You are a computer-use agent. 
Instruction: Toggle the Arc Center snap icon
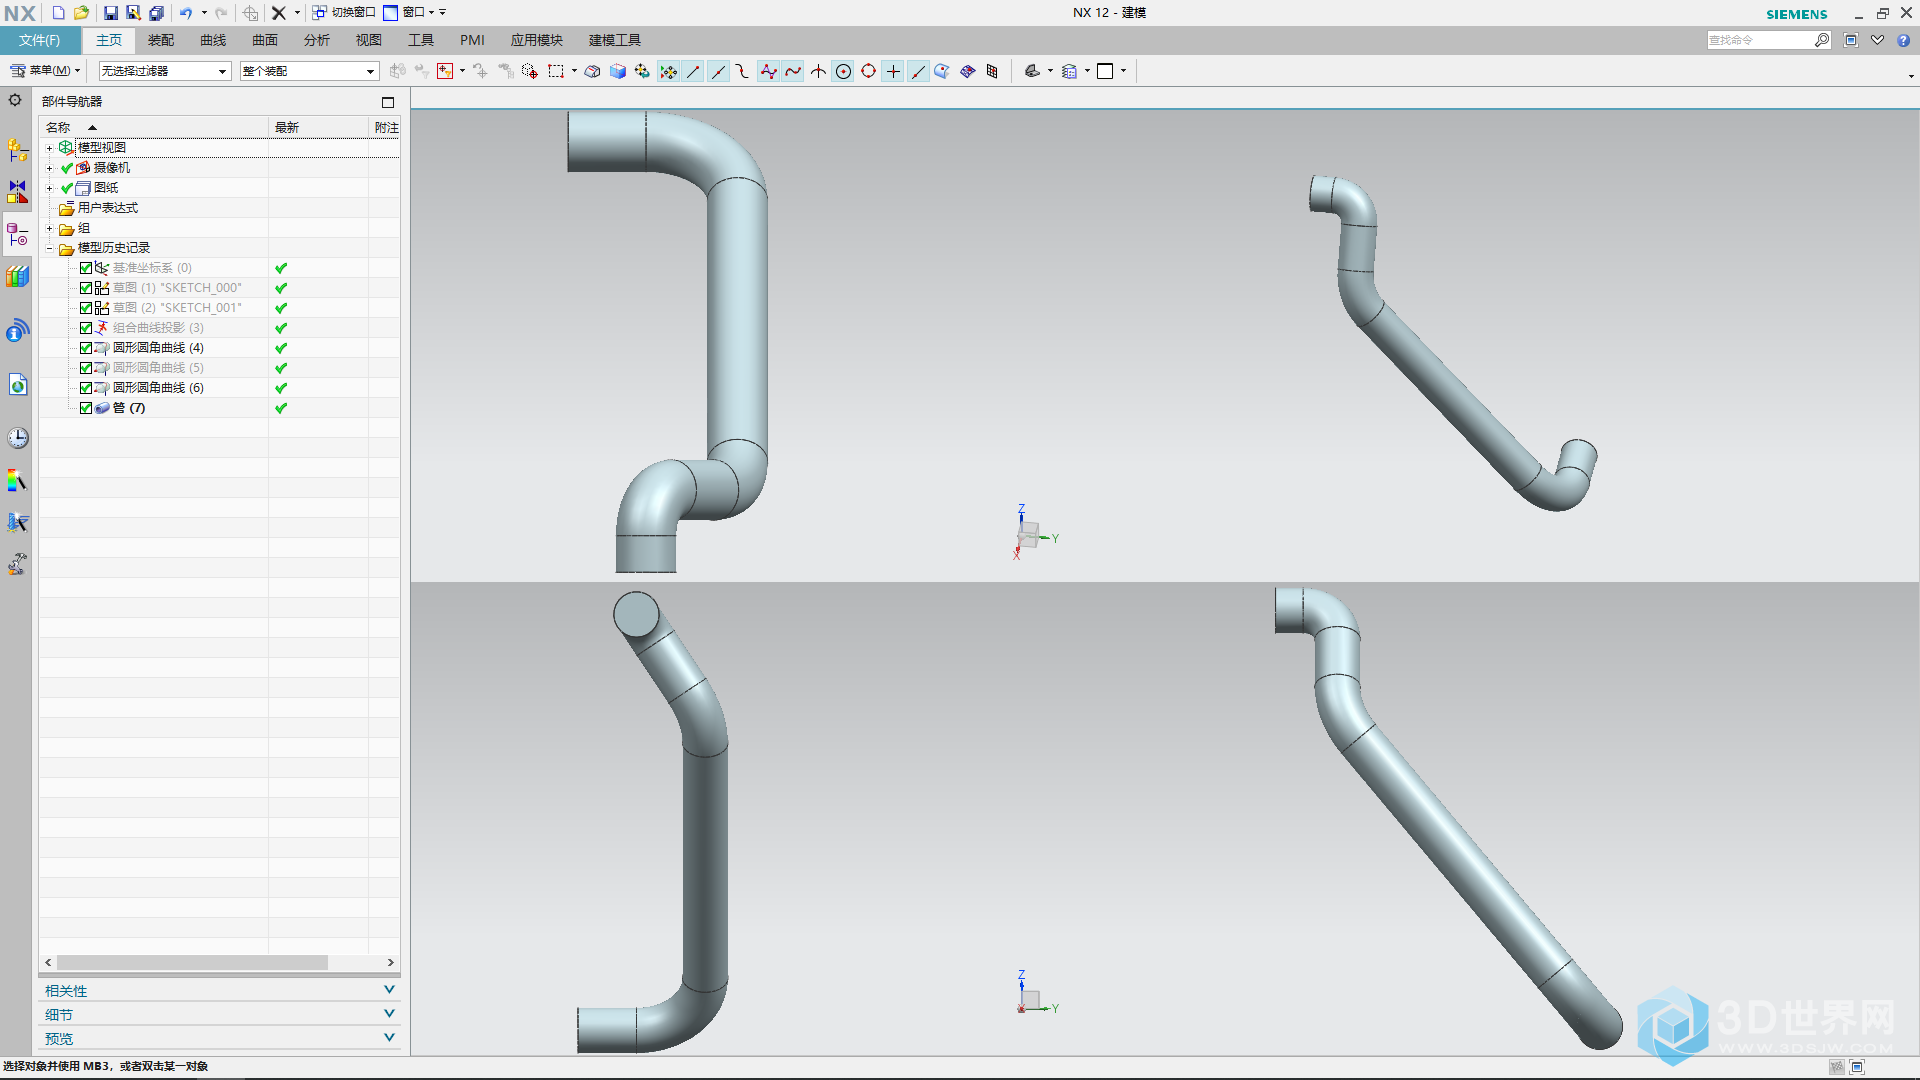pos(843,71)
